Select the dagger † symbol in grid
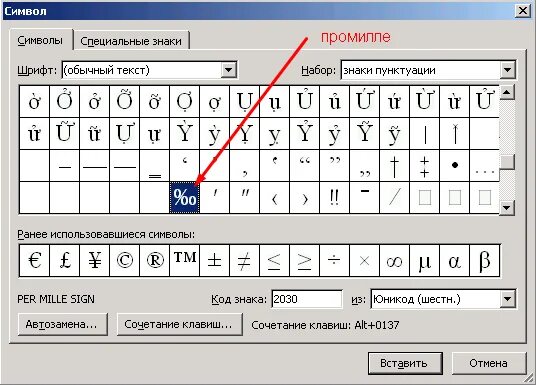 394,165
